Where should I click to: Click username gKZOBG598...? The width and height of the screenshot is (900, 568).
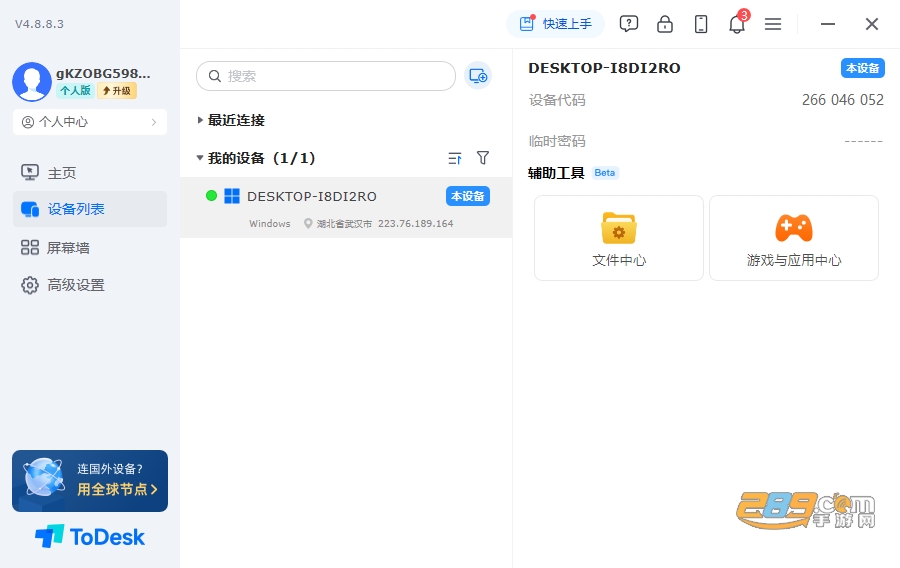pos(103,73)
